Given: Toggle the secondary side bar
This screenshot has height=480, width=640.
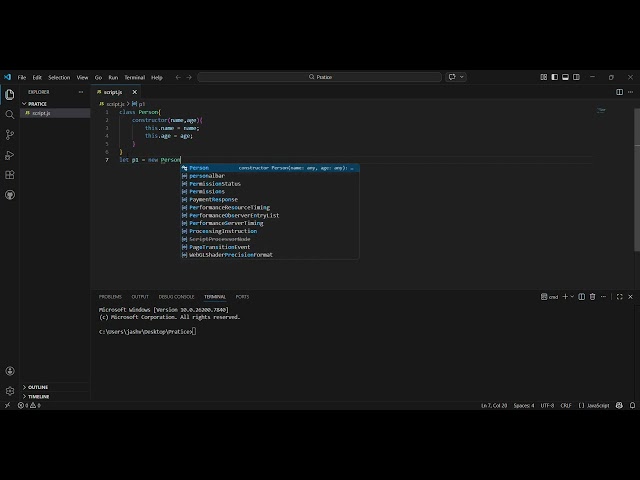Looking at the screenshot, I should tap(576, 77).
